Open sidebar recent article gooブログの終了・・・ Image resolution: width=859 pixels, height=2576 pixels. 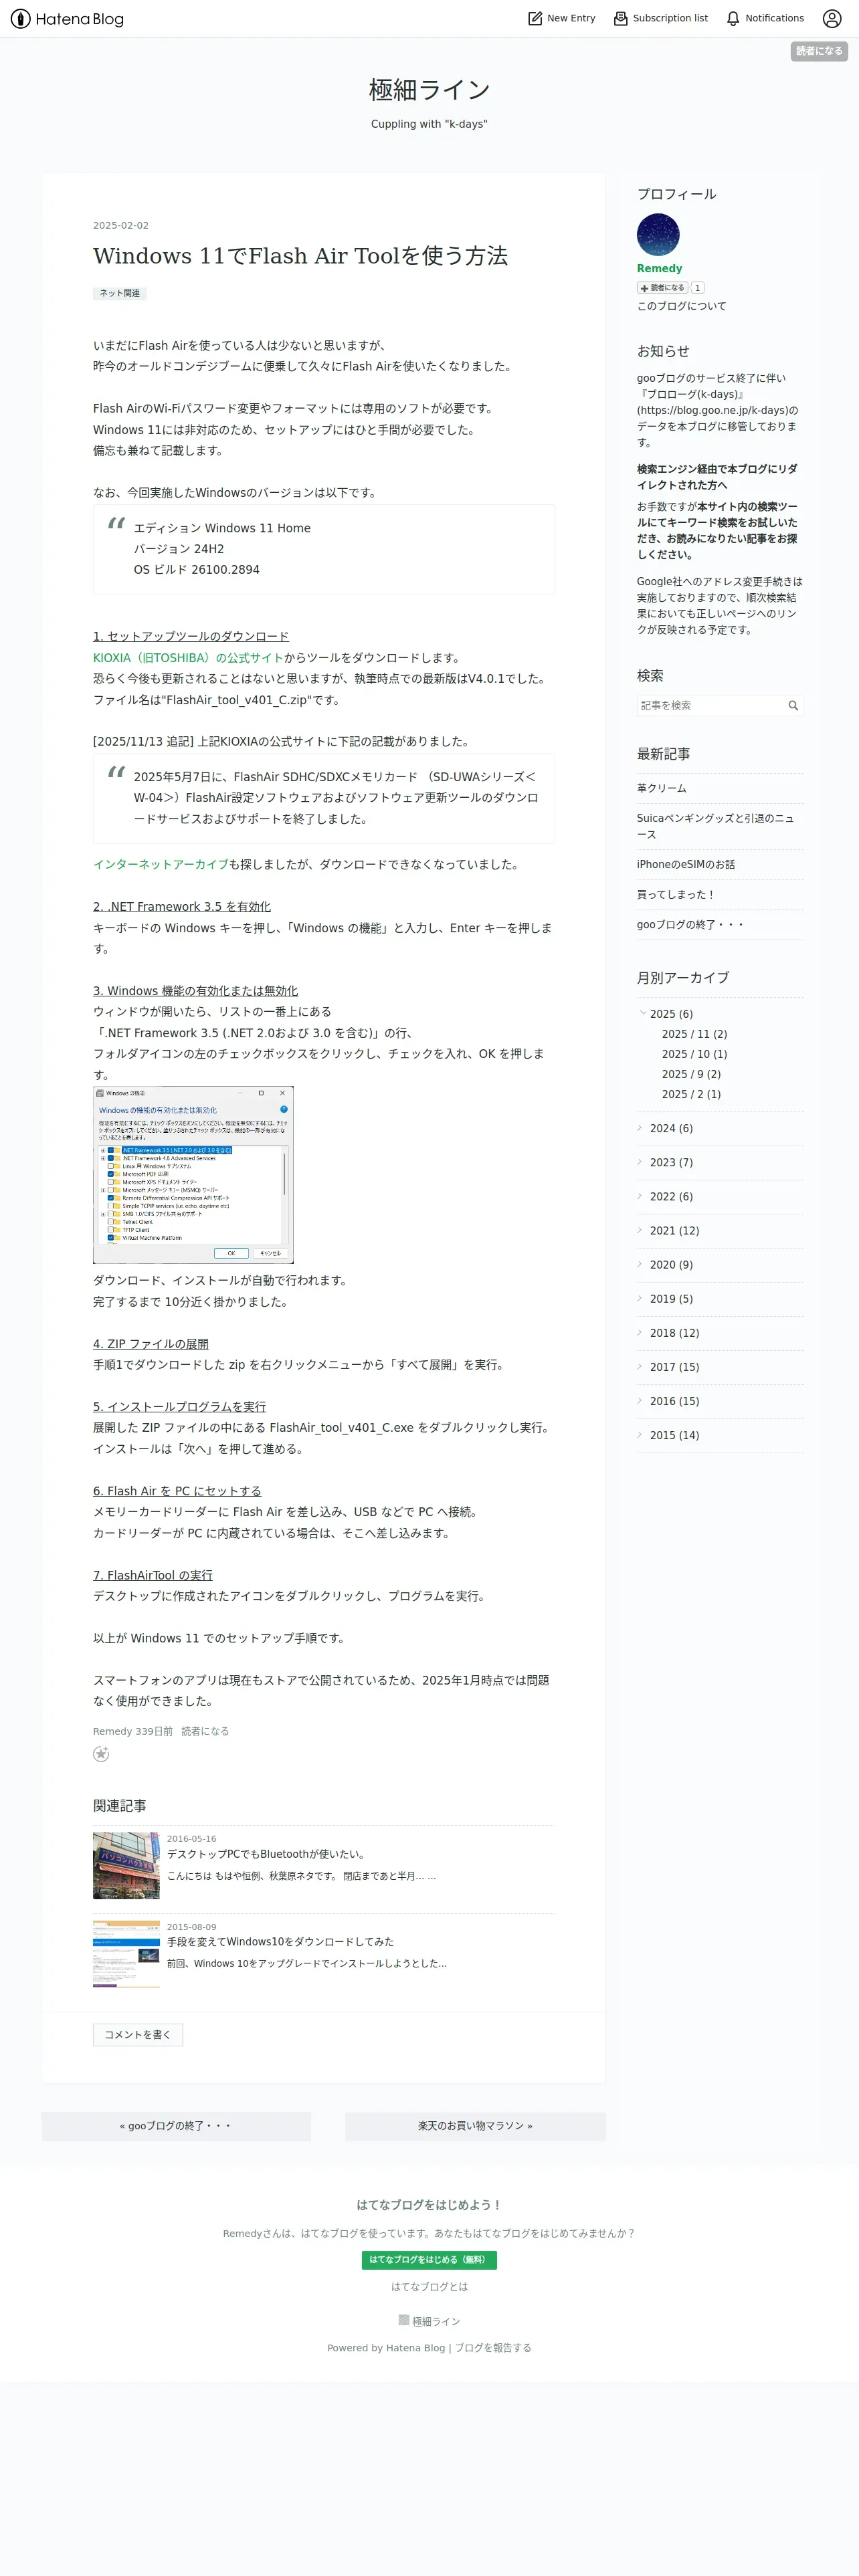[690, 925]
